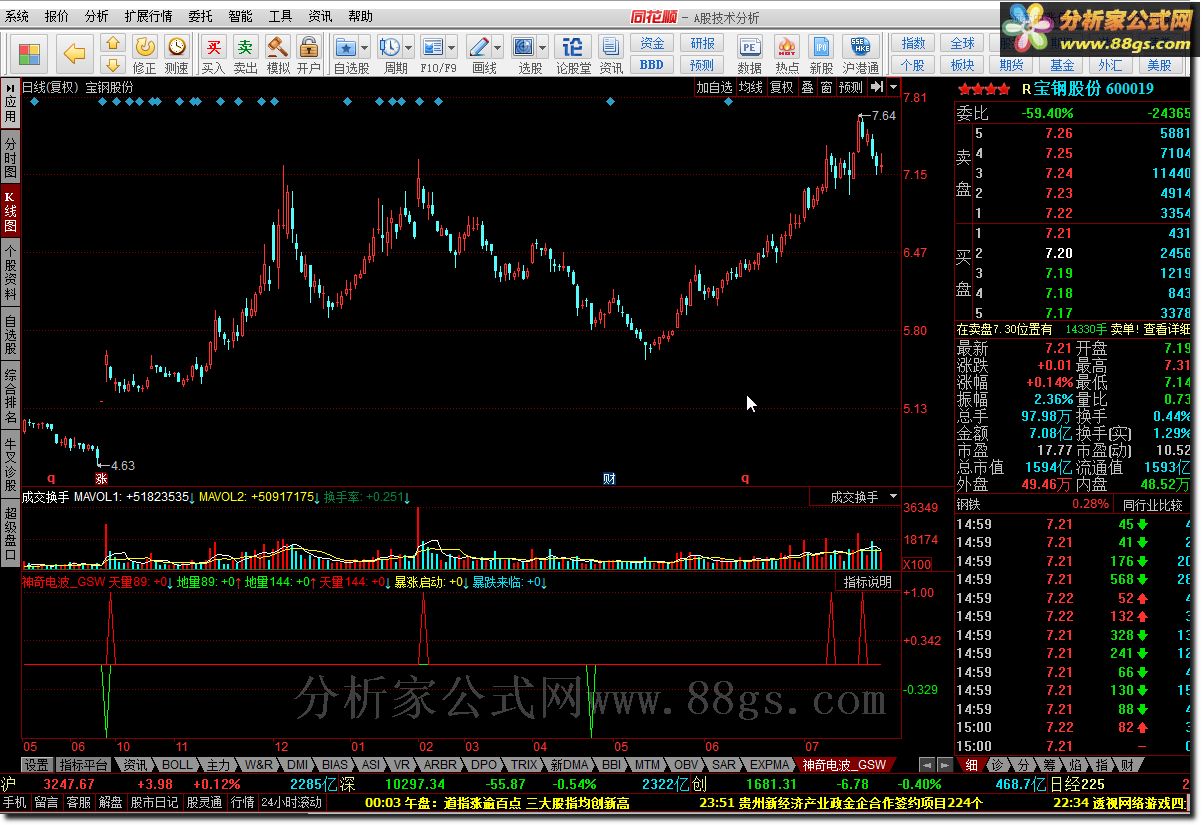Click the 同行业比较 link
The image size is (1202, 825).
[x=1152, y=505]
